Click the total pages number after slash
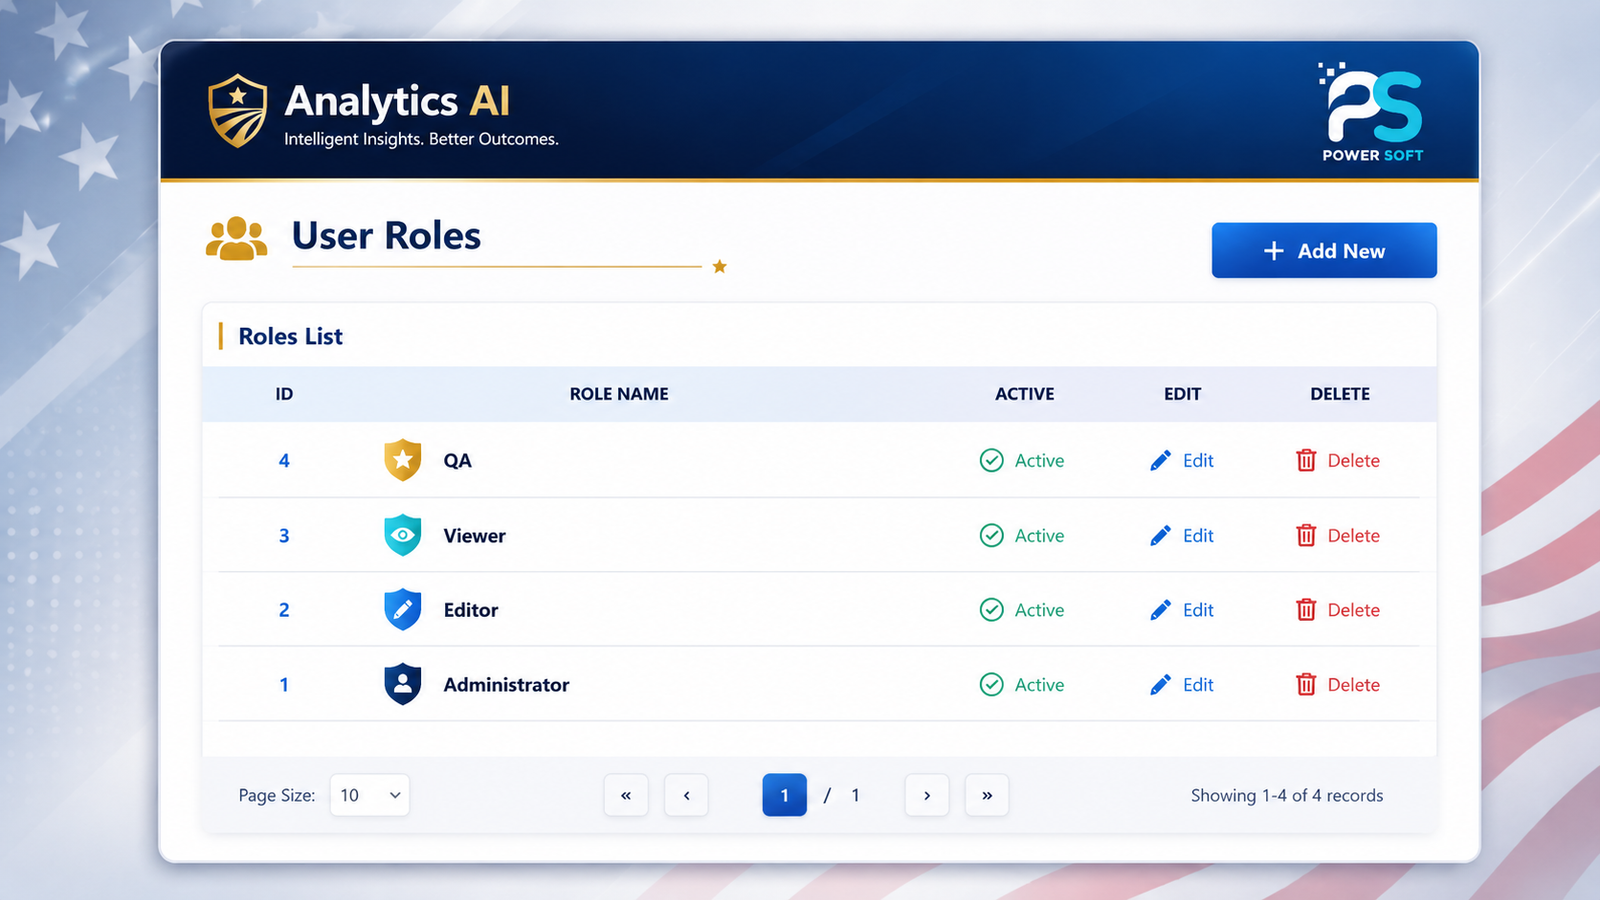This screenshot has width=1600, height=900. coord(855,795)
